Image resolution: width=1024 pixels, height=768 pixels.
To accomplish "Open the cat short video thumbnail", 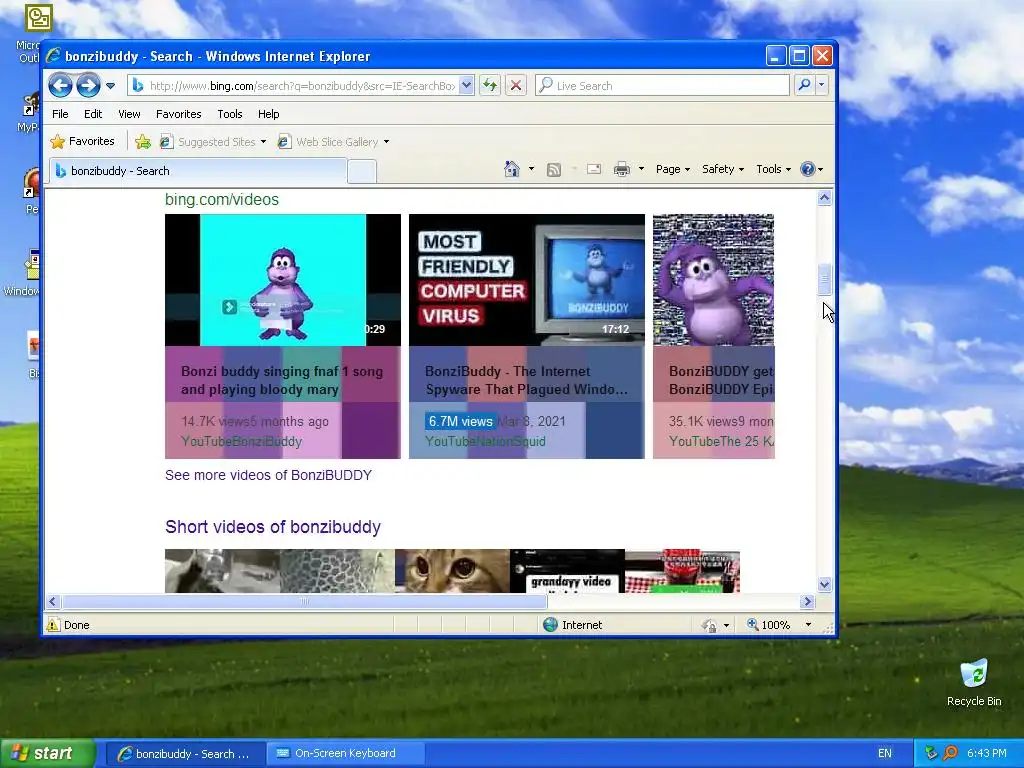I will tap(452, 571).
